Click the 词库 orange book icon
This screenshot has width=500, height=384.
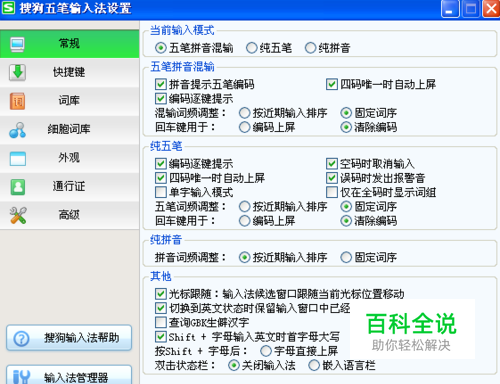click(x=17, y=101)
